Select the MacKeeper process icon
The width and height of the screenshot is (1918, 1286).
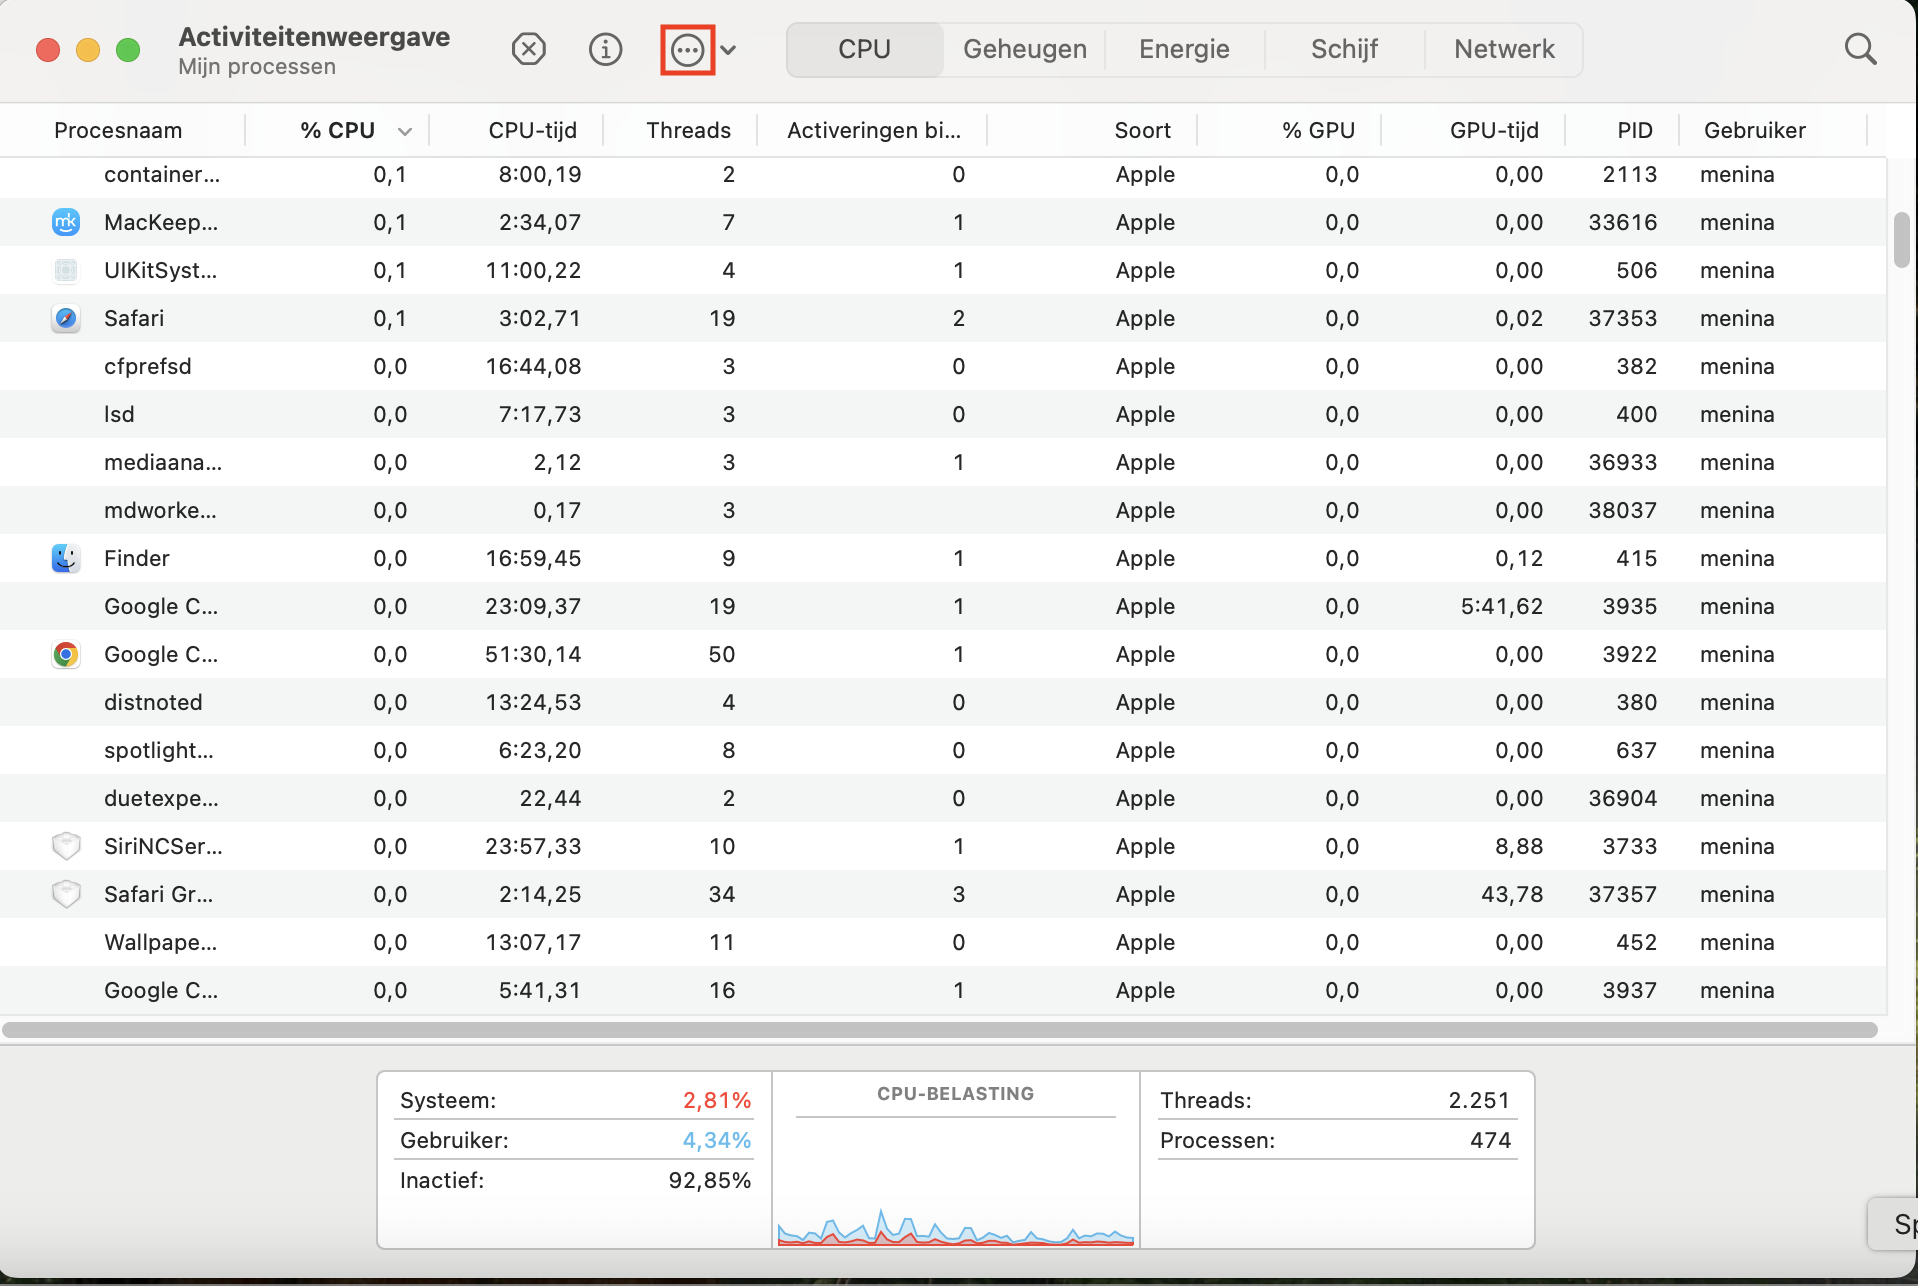(66, 222)
